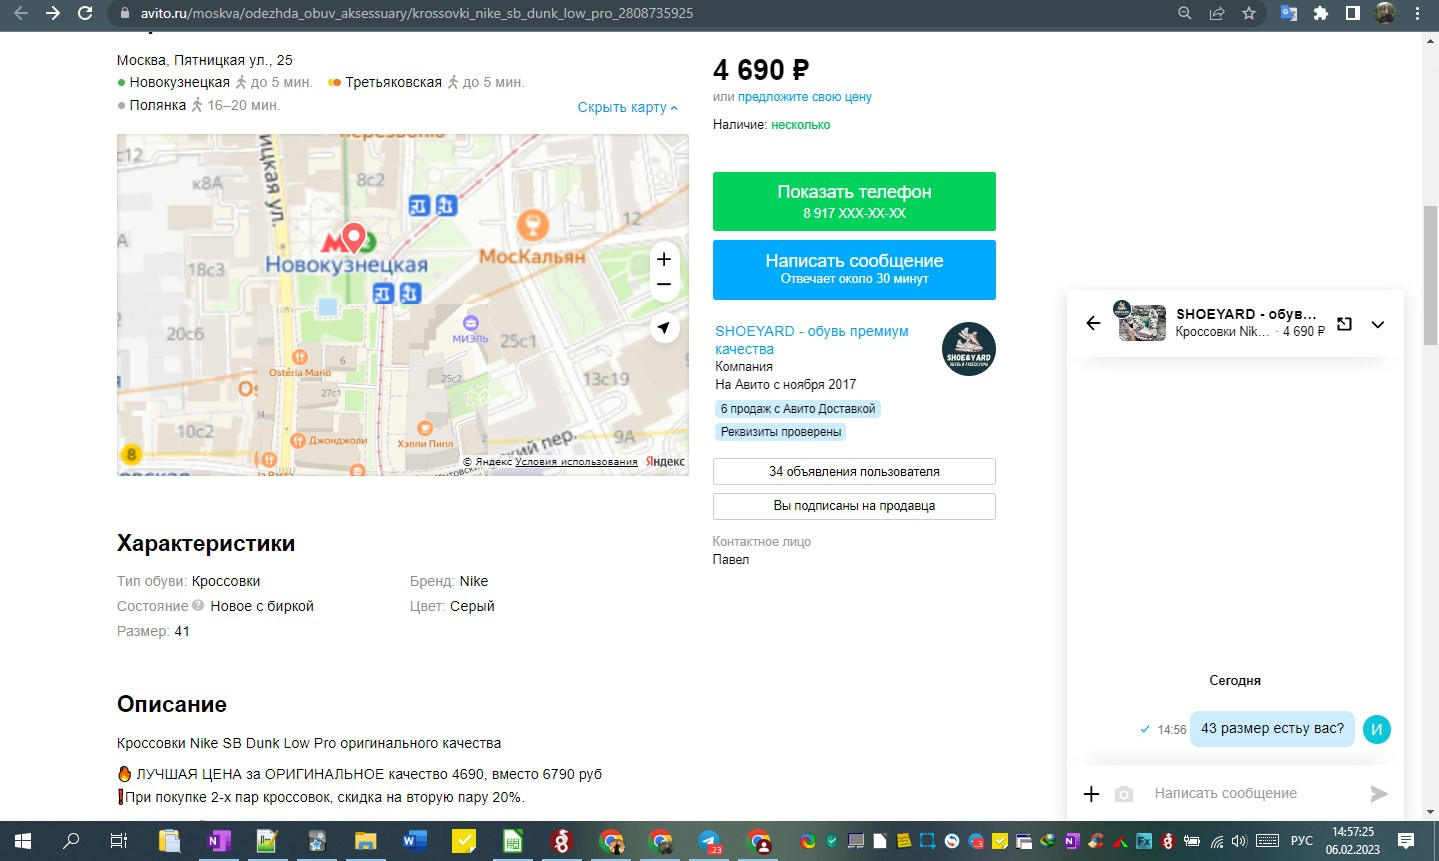Bookmark this page with the star icon
Screen dimensions: 1439x861
coord(1249,13)
